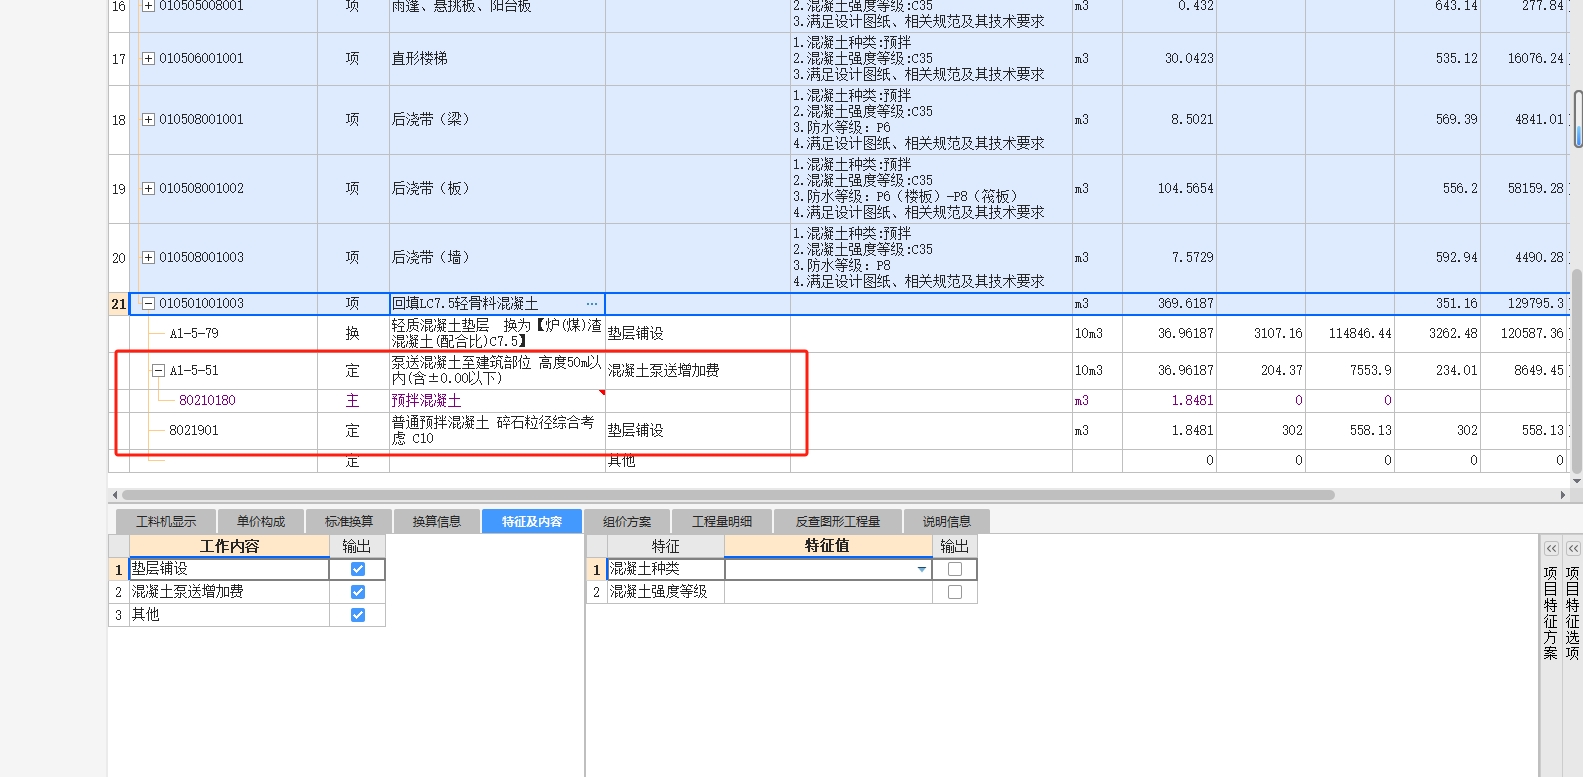Click feature value field for 混凝土强度等级
1583x777 pixels.
(828, 592)
